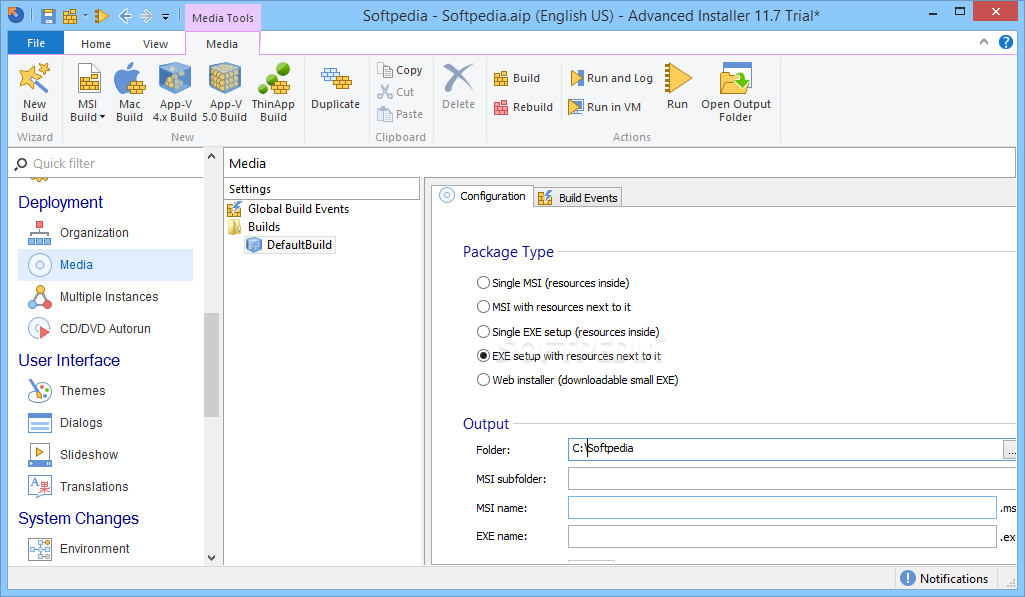The height and width of the screenshot is (597, 1025).
Task: Click the output Folder text field
Action: tap(786, 449)
